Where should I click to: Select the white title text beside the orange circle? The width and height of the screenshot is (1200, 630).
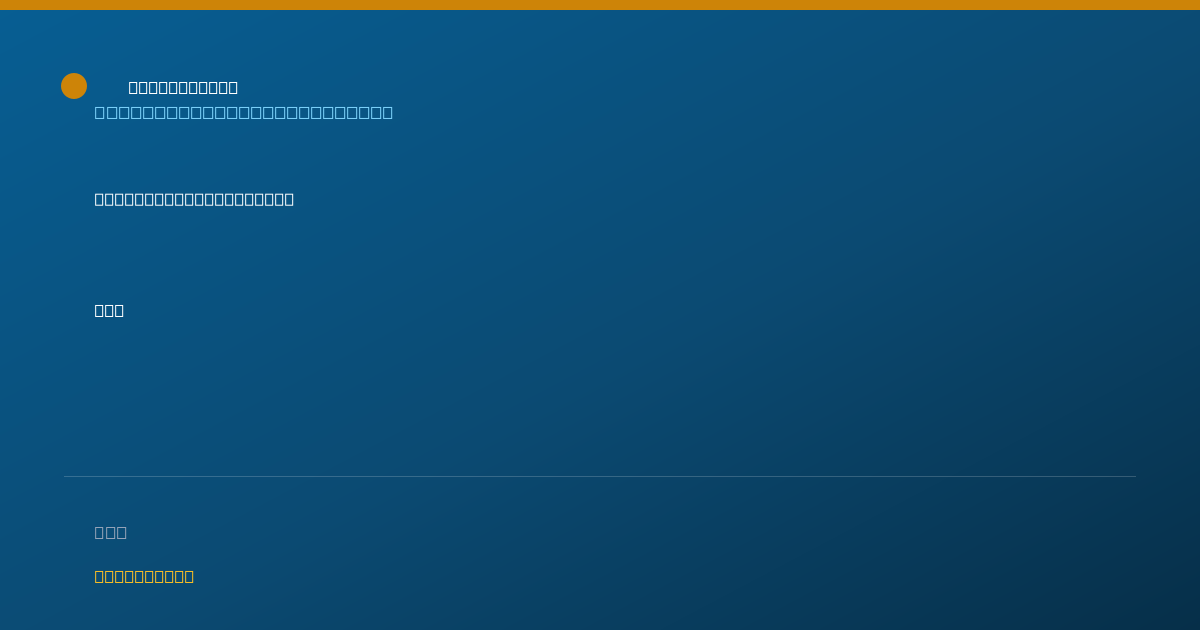click(183, 87)
